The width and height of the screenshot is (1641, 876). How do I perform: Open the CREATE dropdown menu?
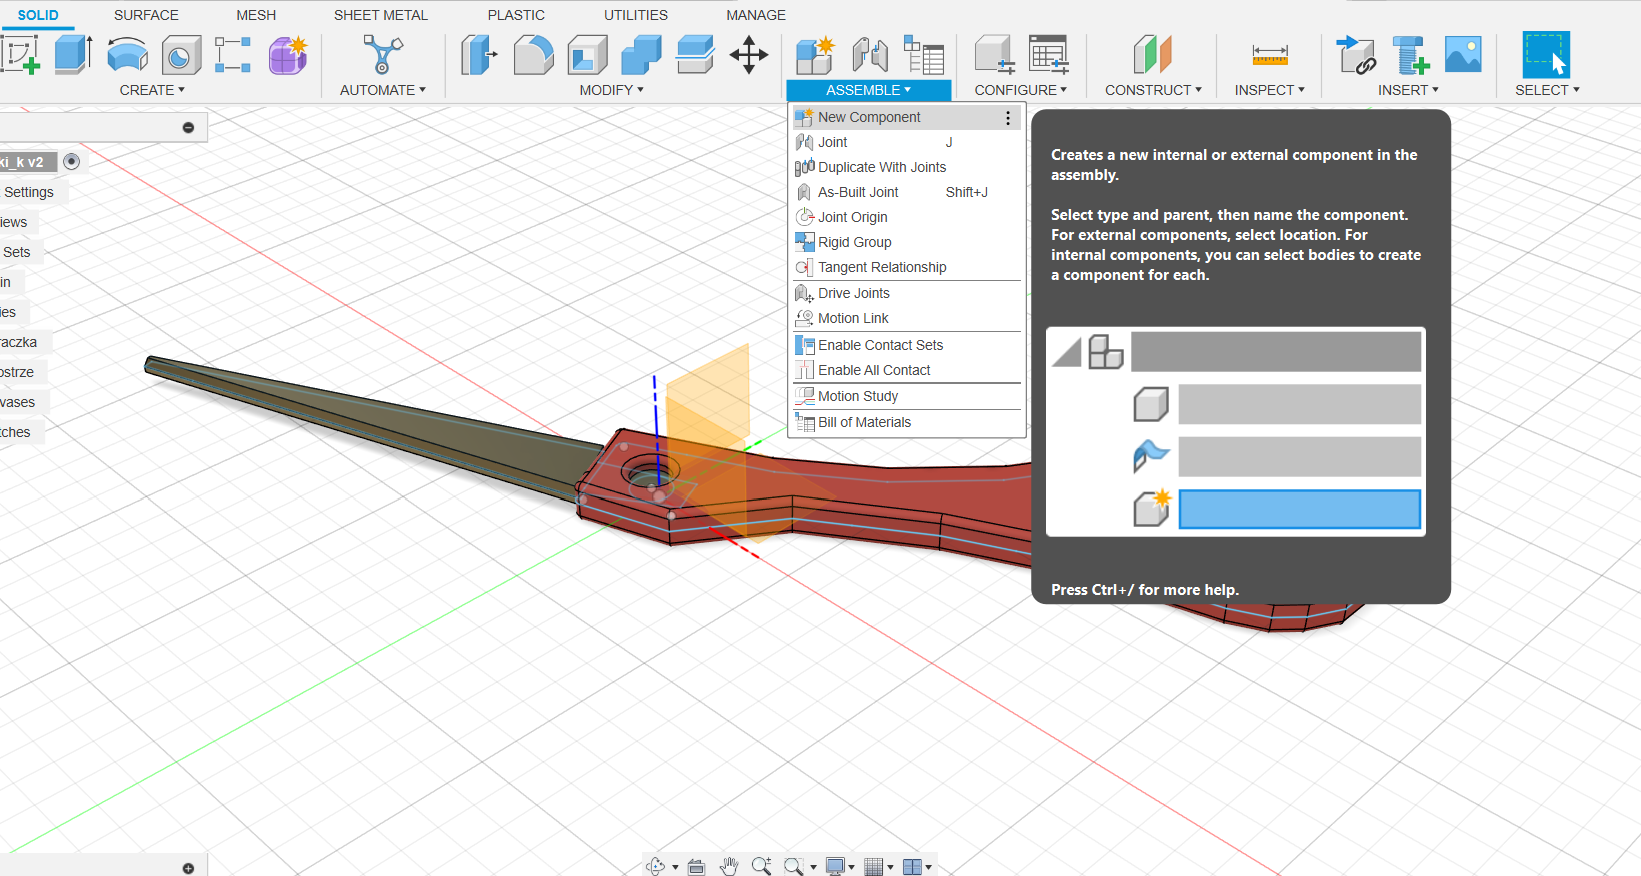152,90
